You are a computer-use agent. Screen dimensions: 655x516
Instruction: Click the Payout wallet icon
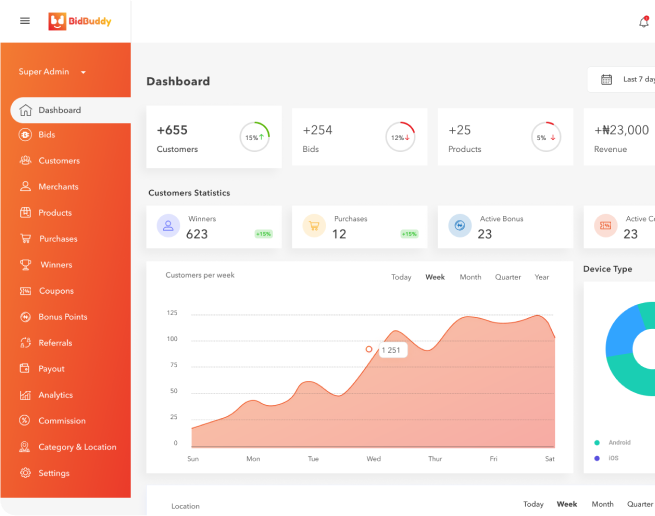25,369
